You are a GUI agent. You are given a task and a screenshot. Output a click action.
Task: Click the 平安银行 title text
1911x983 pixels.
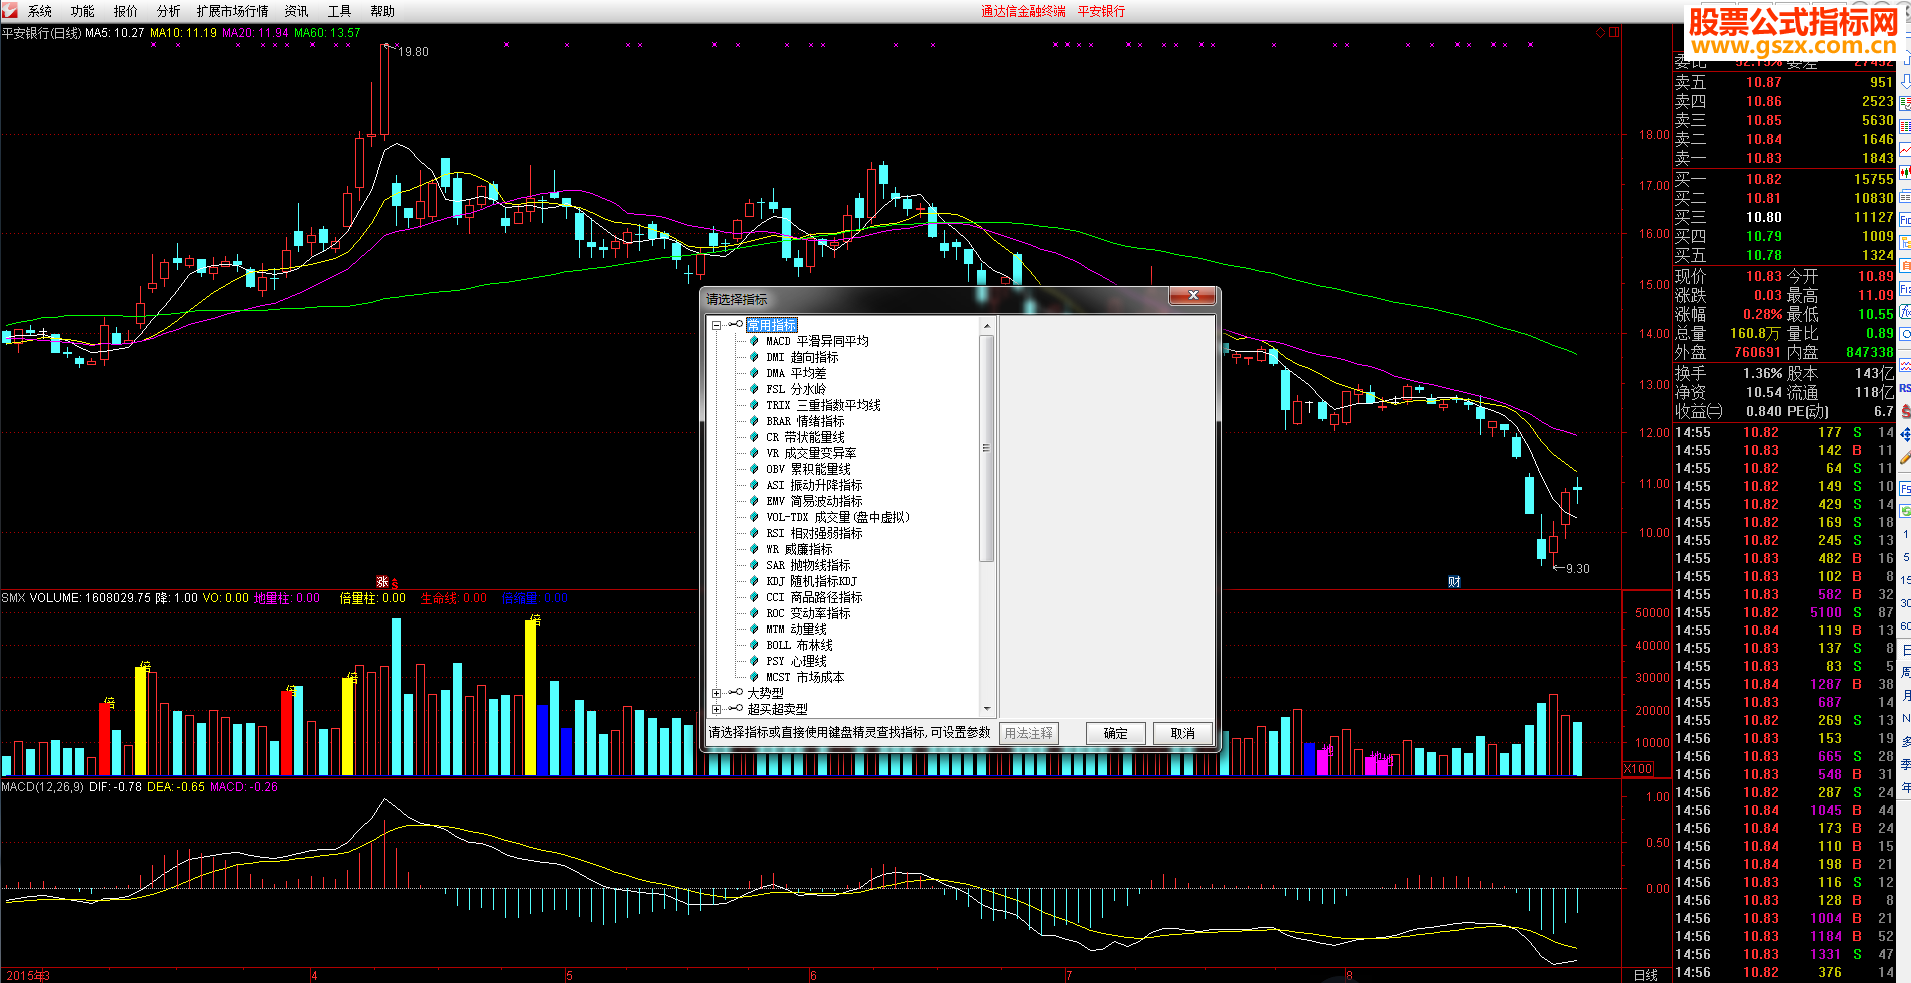point(1101,11)
